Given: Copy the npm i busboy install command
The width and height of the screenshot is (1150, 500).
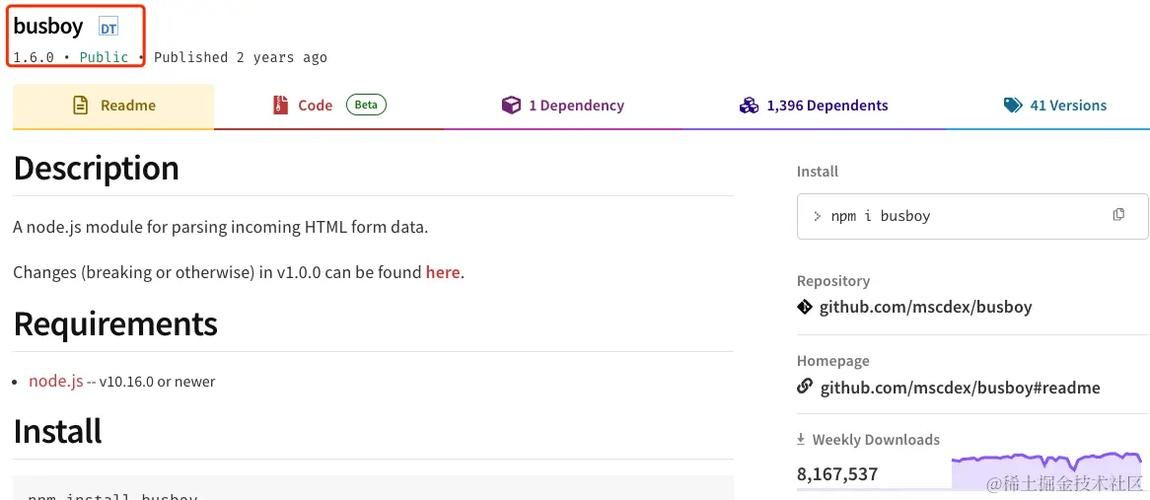Looking at the screenshot, I should click(x=1118, y=214).
